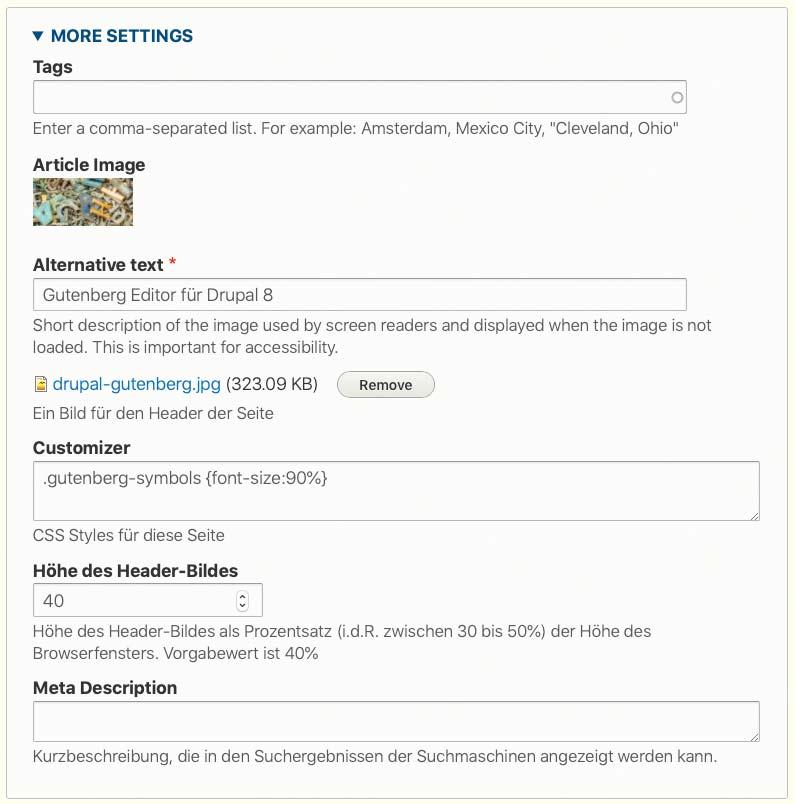Click the MORE SETTINGS heading text
This screenshot has width=795, height=804.
coord(122,36)
